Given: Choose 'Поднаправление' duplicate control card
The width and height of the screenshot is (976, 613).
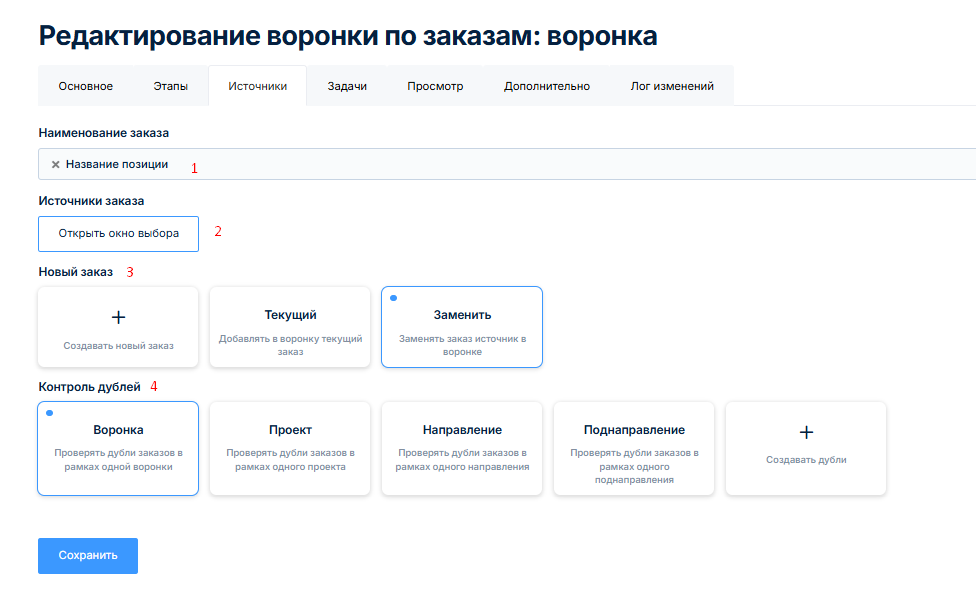Looking at the screenshot, I should 634,448.
